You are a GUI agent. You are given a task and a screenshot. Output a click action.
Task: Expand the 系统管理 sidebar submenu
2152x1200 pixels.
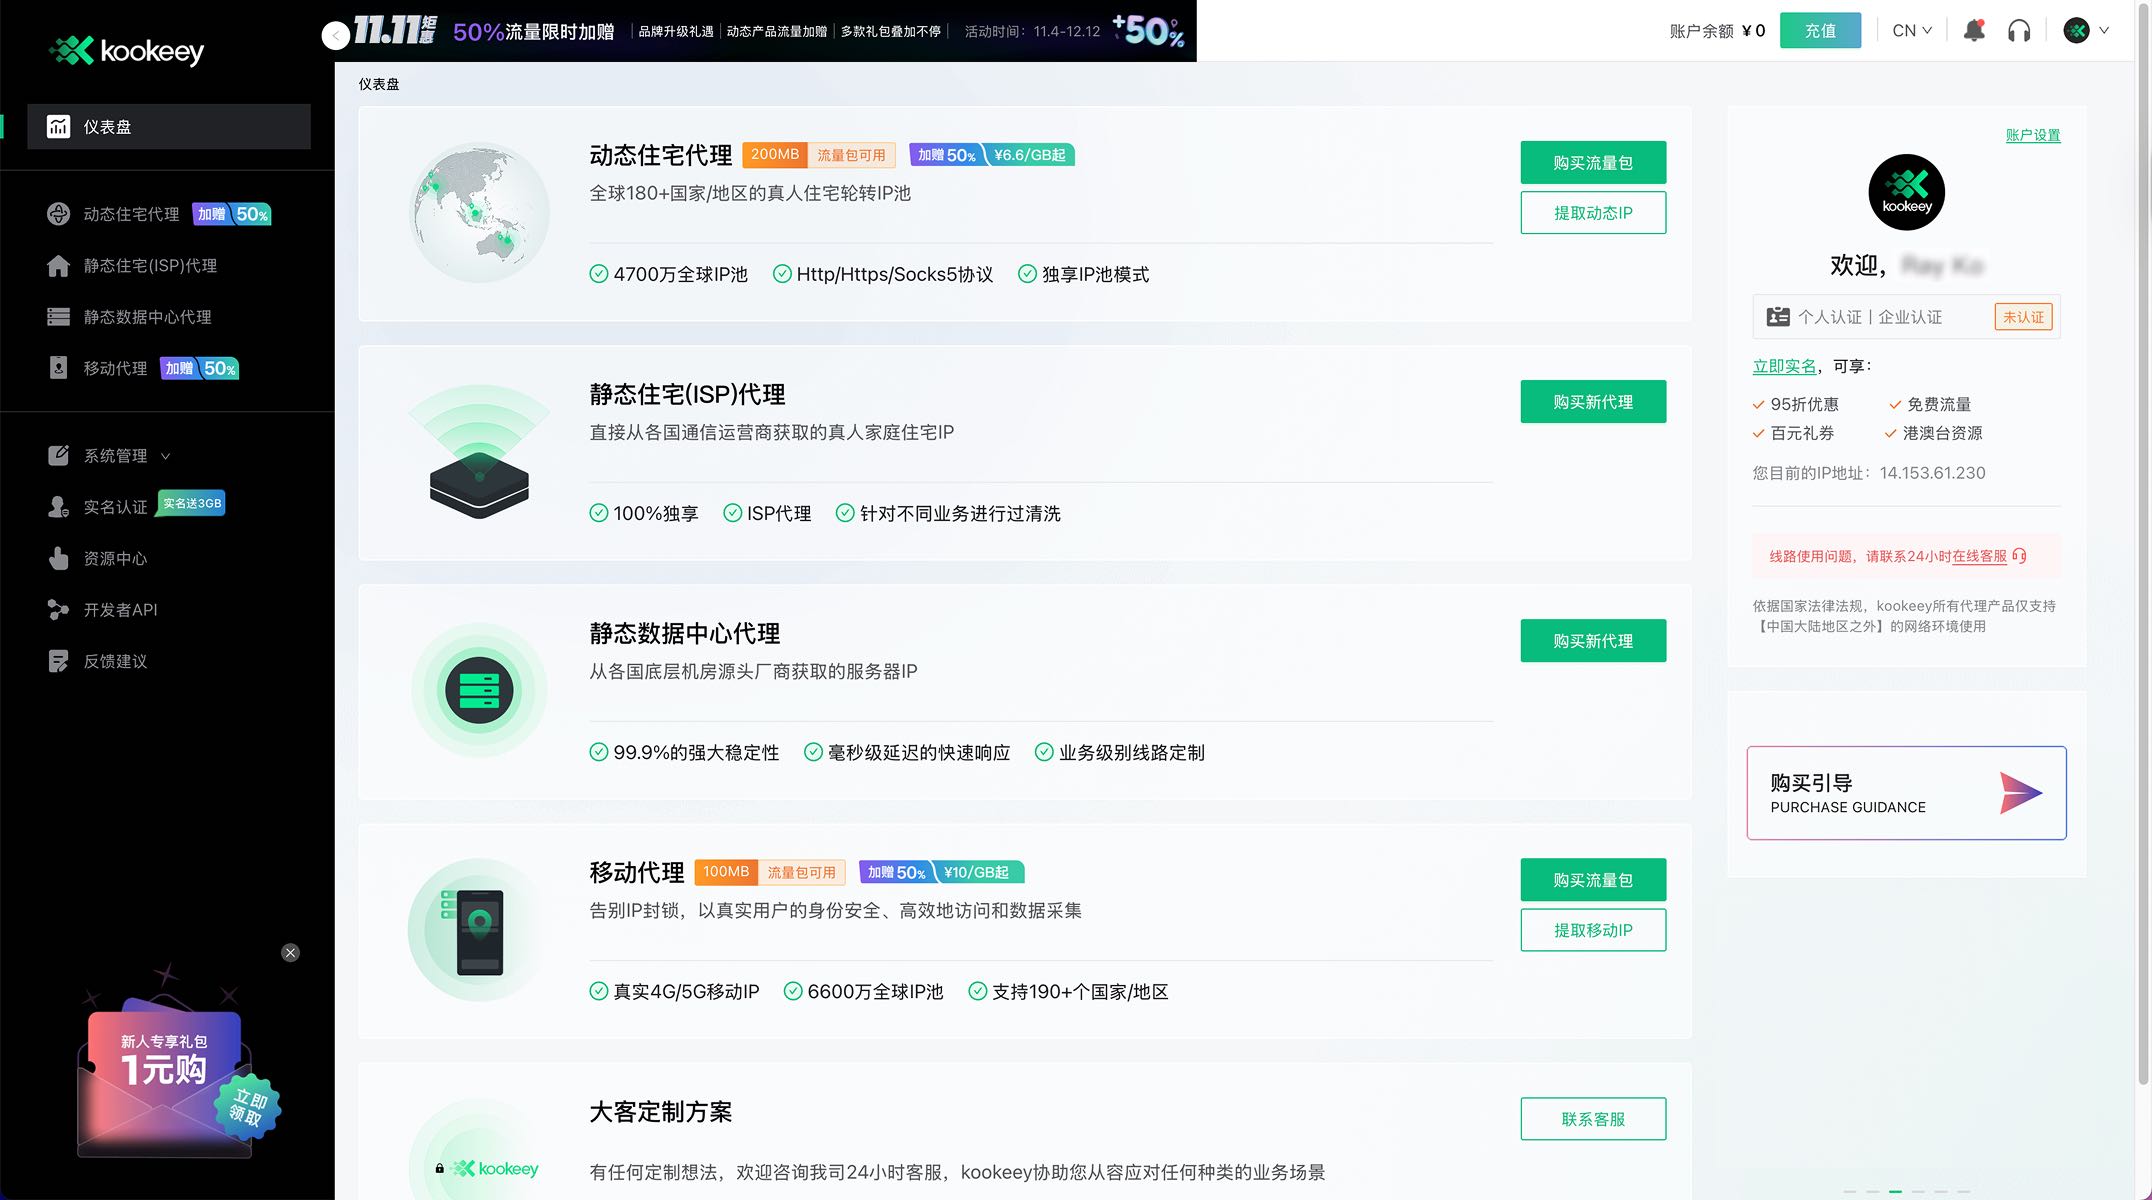(x=115, y=456)
